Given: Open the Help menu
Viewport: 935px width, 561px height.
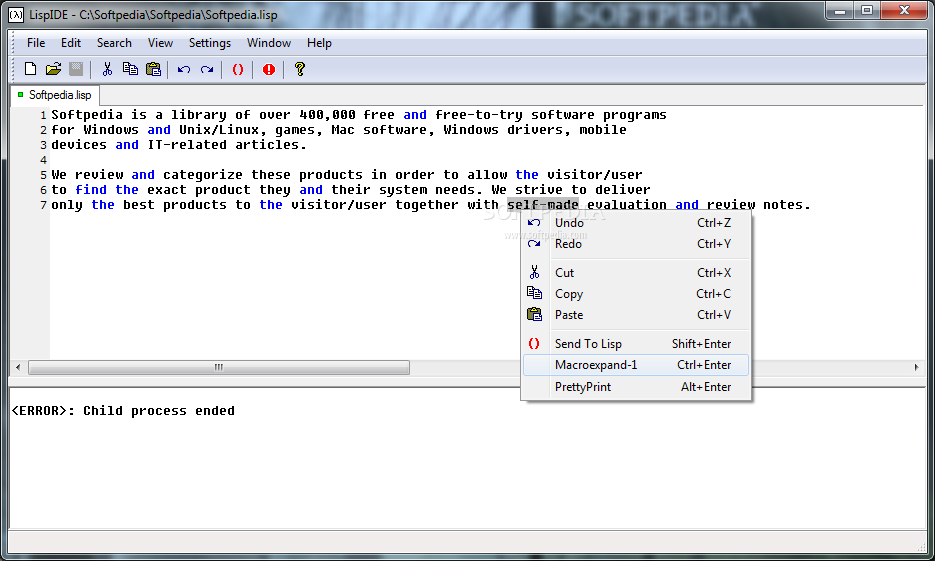Looking at the screenshot, I should (319, 43).
